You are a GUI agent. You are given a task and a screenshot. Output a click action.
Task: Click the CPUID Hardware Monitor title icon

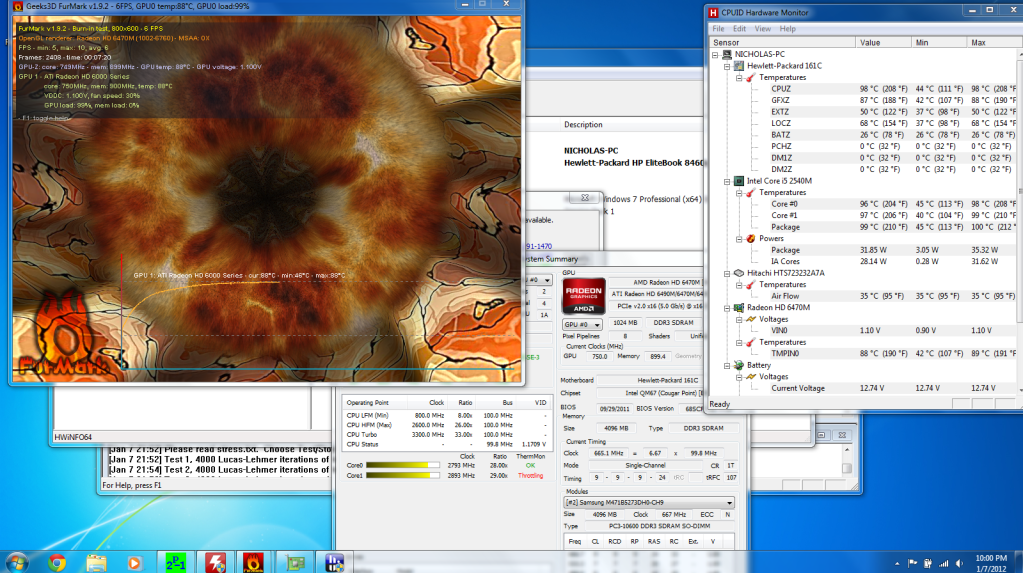coord(713,12)
